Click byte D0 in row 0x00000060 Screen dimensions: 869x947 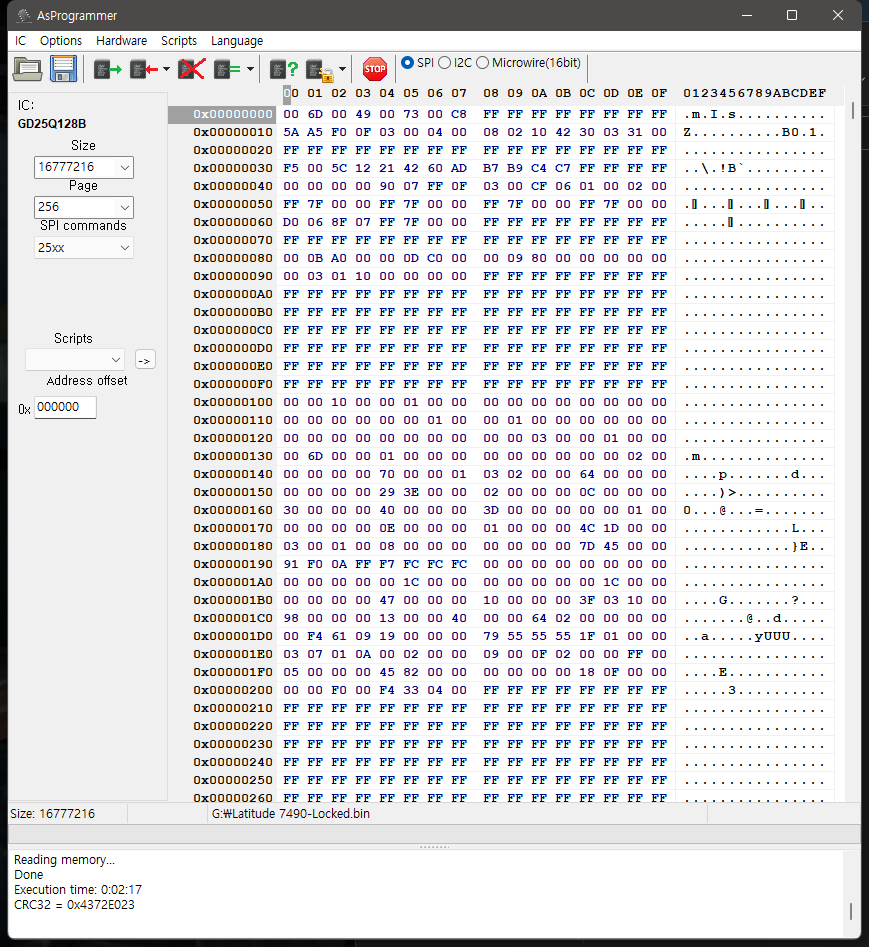[x=291, y=222]
